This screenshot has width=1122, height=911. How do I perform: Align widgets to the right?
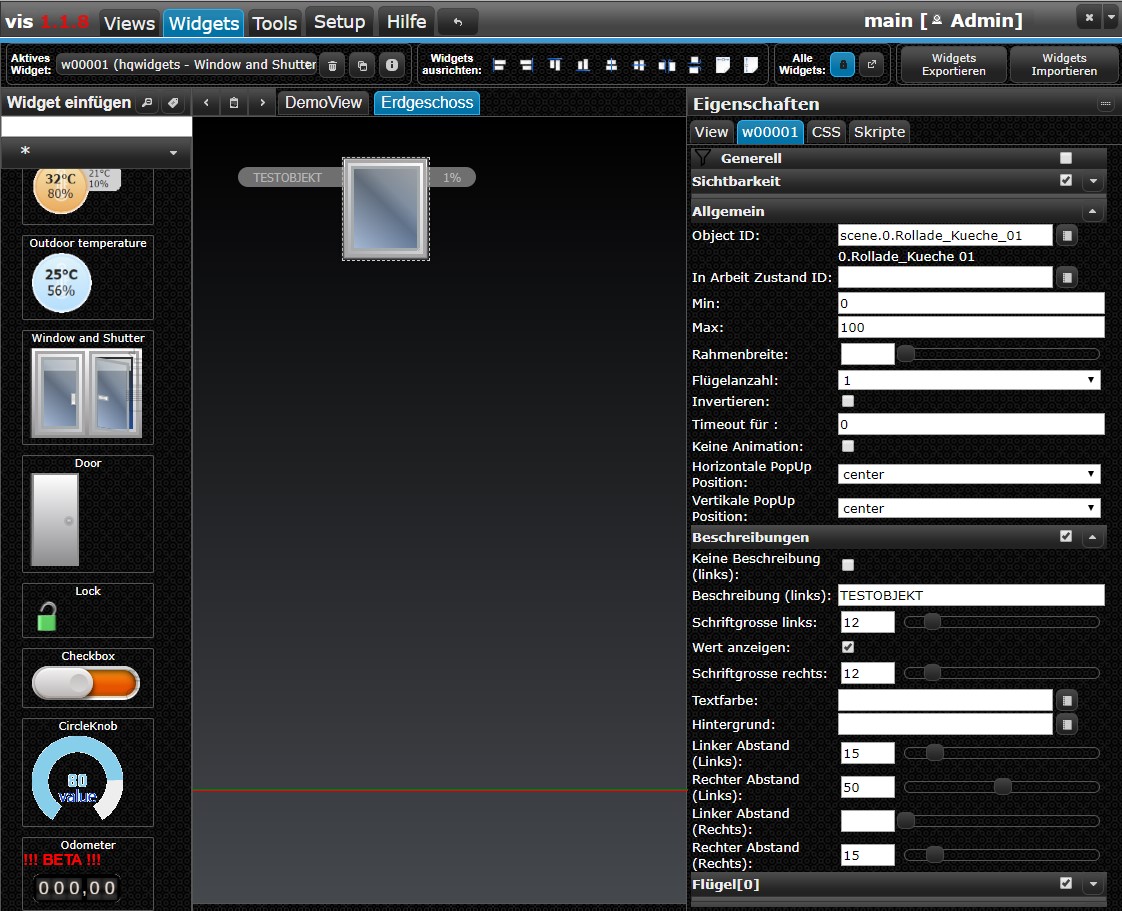pyautogui.click(x=527, y=65)
